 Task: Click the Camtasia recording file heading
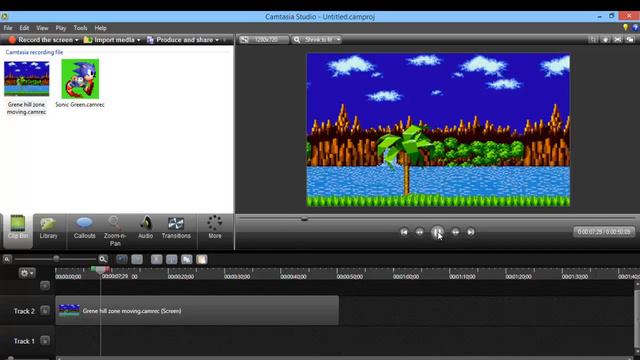[34, 52]
